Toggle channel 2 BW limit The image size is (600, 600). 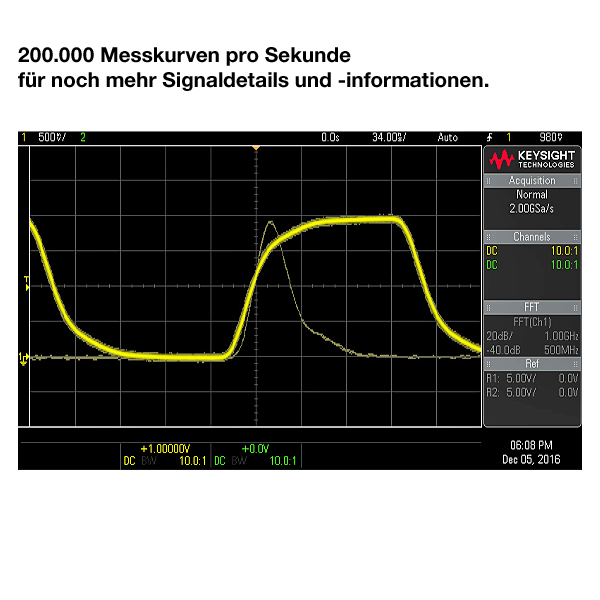[x=238, y=461]
